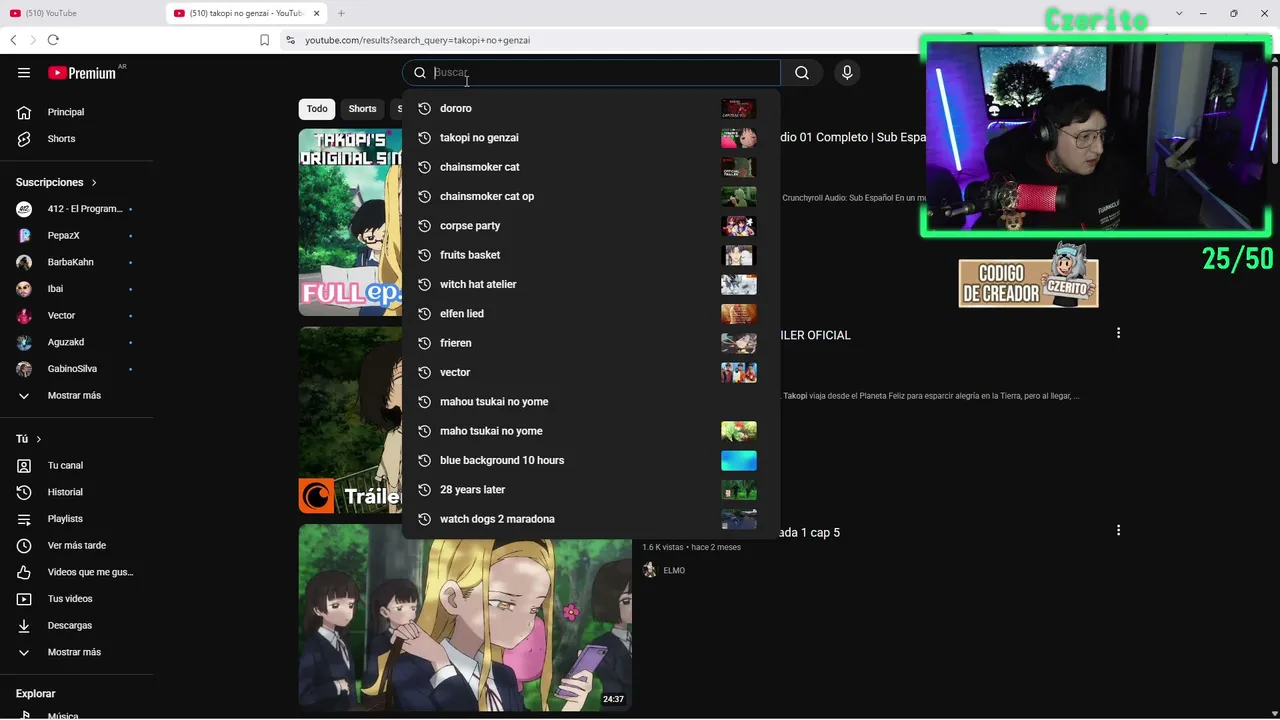This screenshot has height=720, width=1280.
Task: Select the Shorts filter chip
Action: point(362,109)
